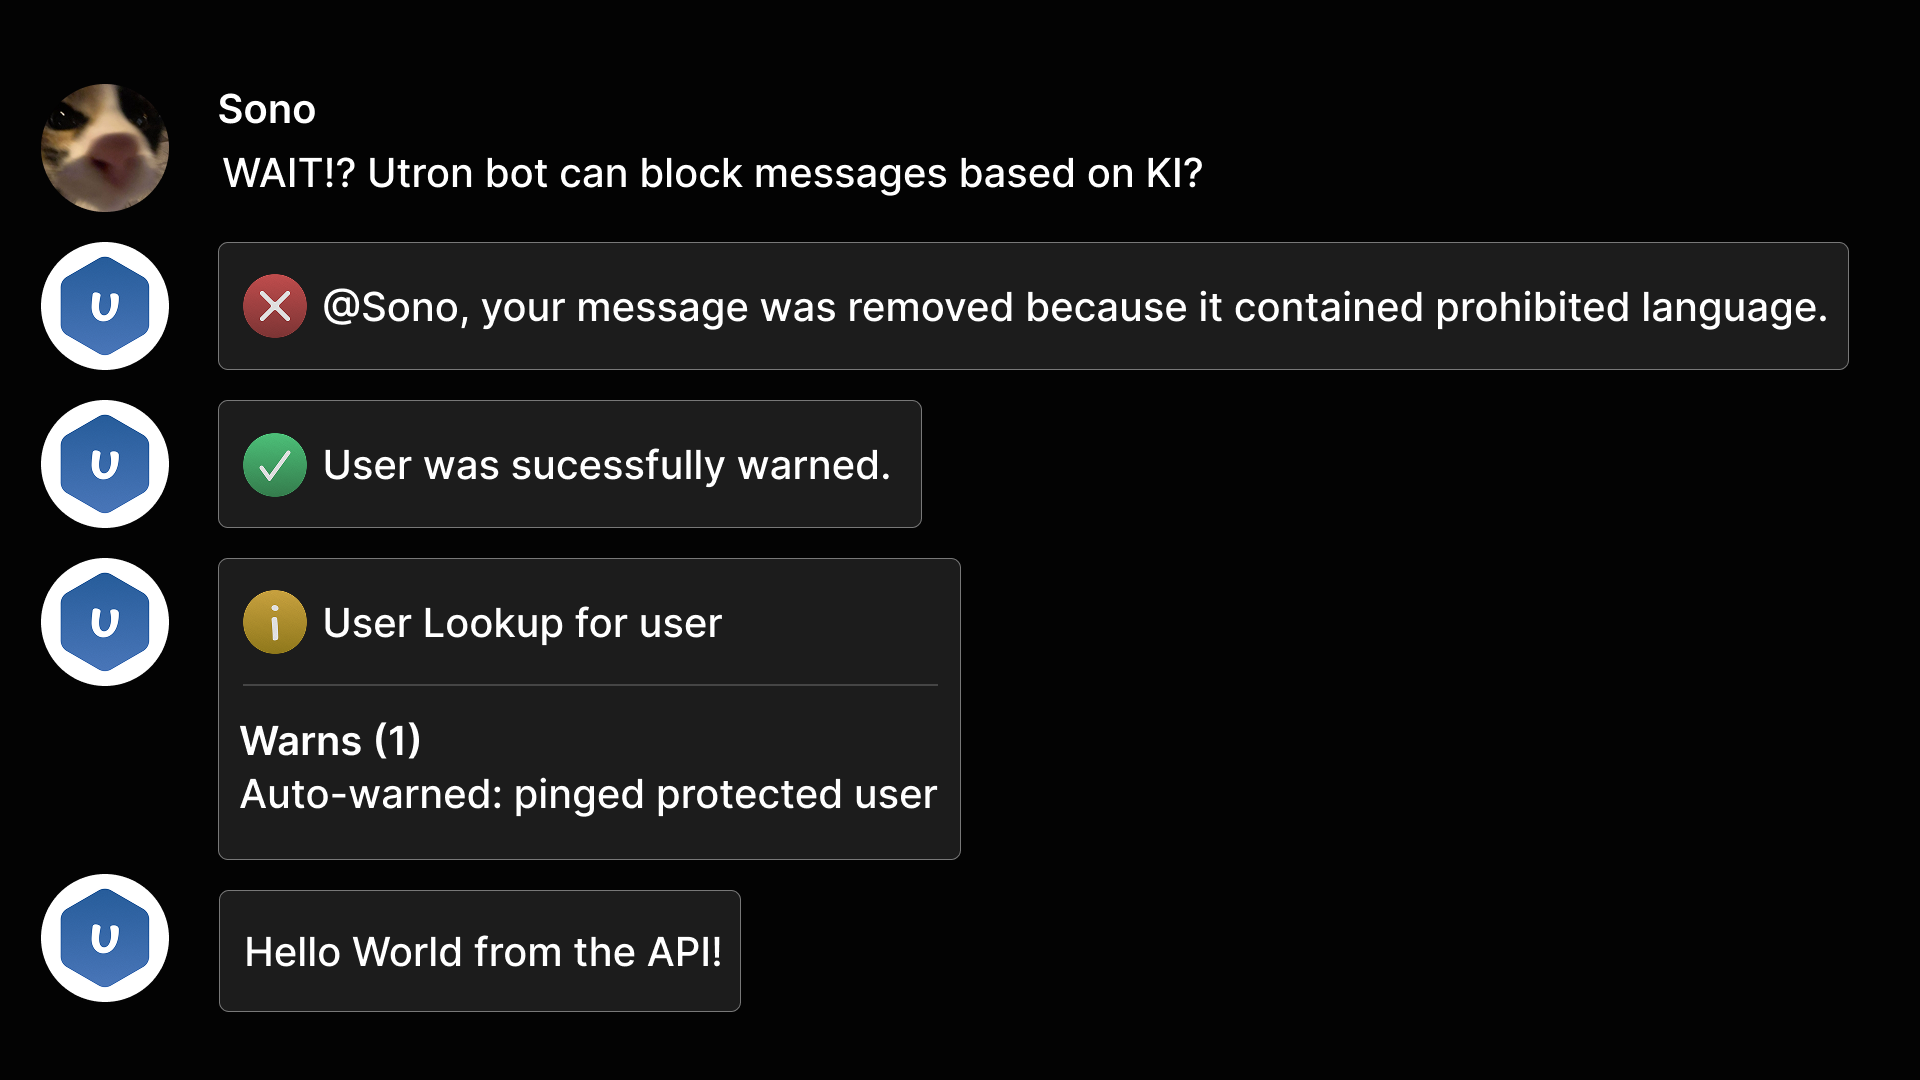Image resolution: width=1920 pixels, height=1080 pixels.
Task: Click bot avatar beside the removed-message notice
Action: pyautogui.click(x=105, y=306)
